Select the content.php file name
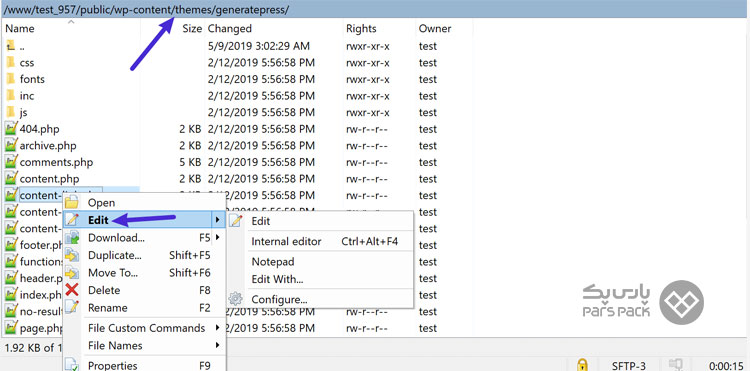 coord(49,179)
